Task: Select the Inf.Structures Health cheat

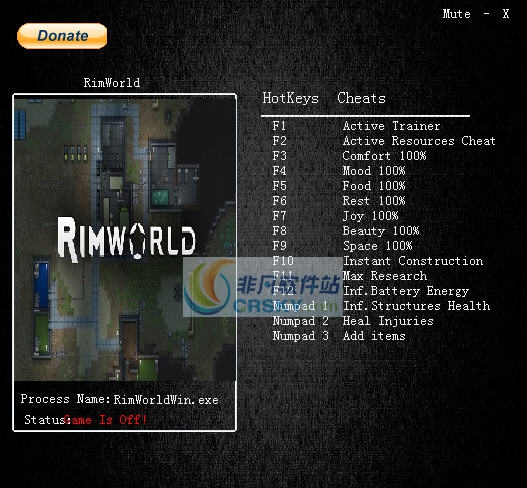Action: click(416, 306)
